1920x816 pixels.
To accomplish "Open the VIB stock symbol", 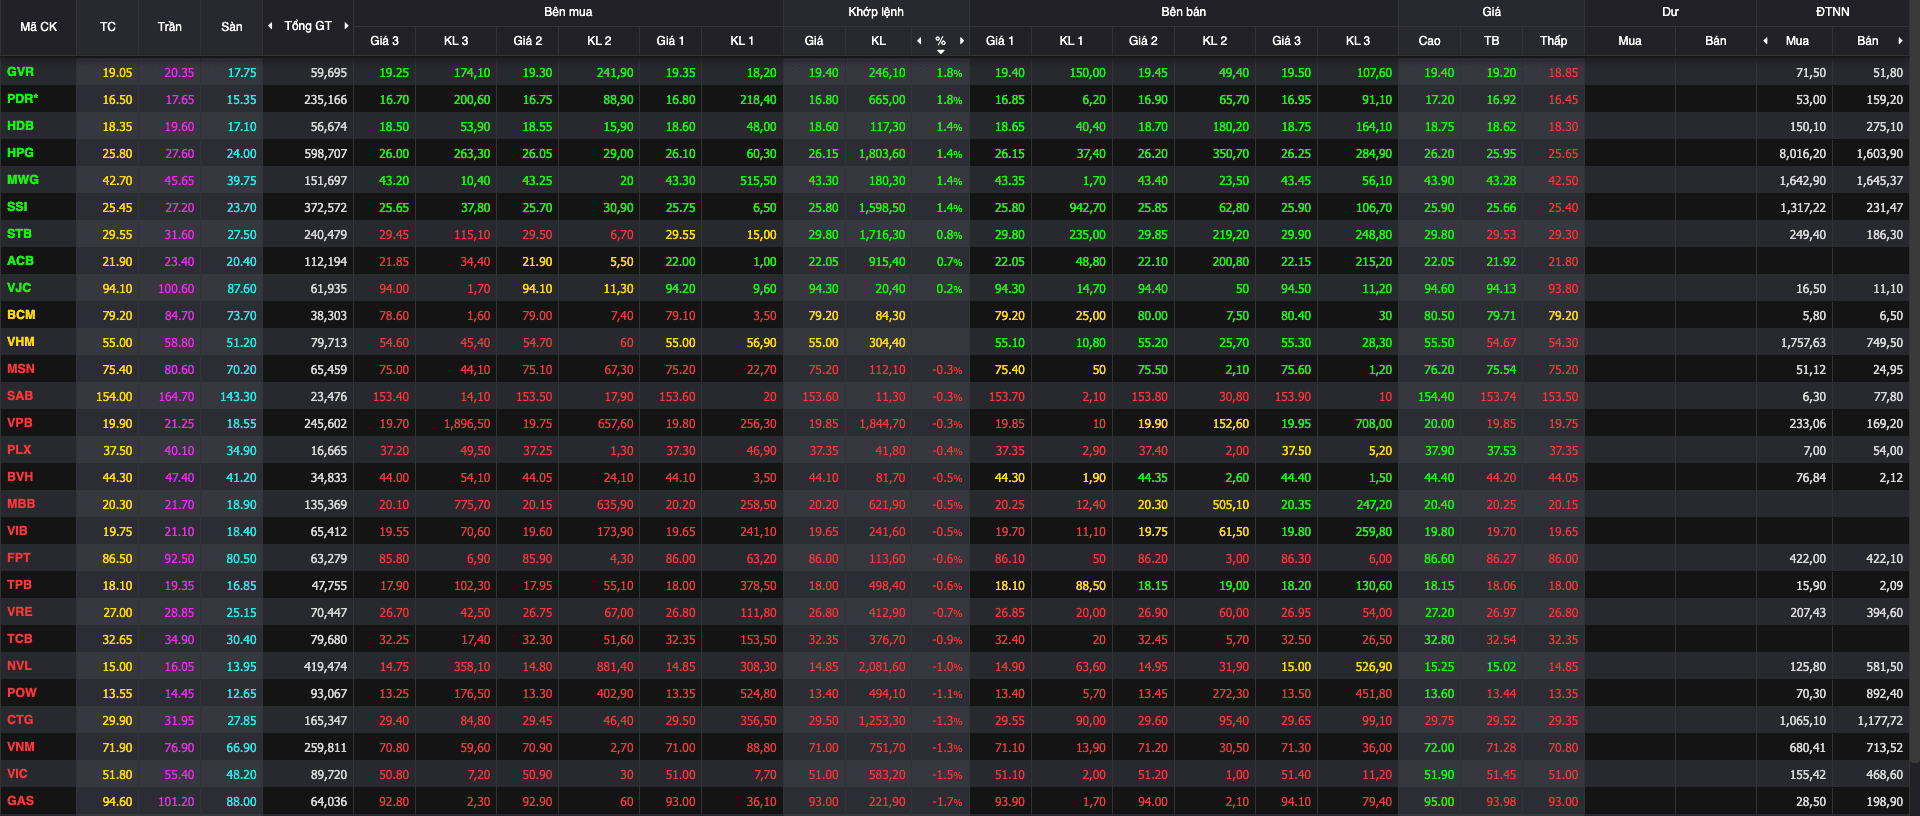I will tap(17, 531).
